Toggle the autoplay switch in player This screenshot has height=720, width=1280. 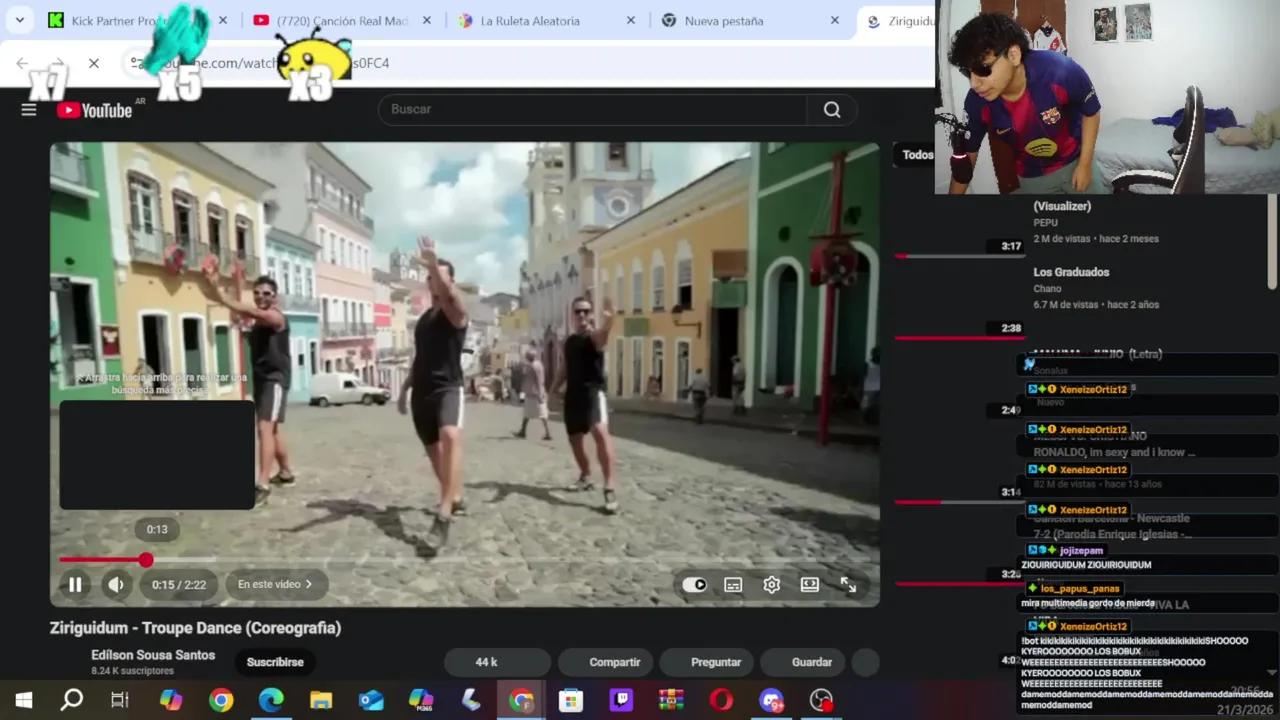coord(694,585)
